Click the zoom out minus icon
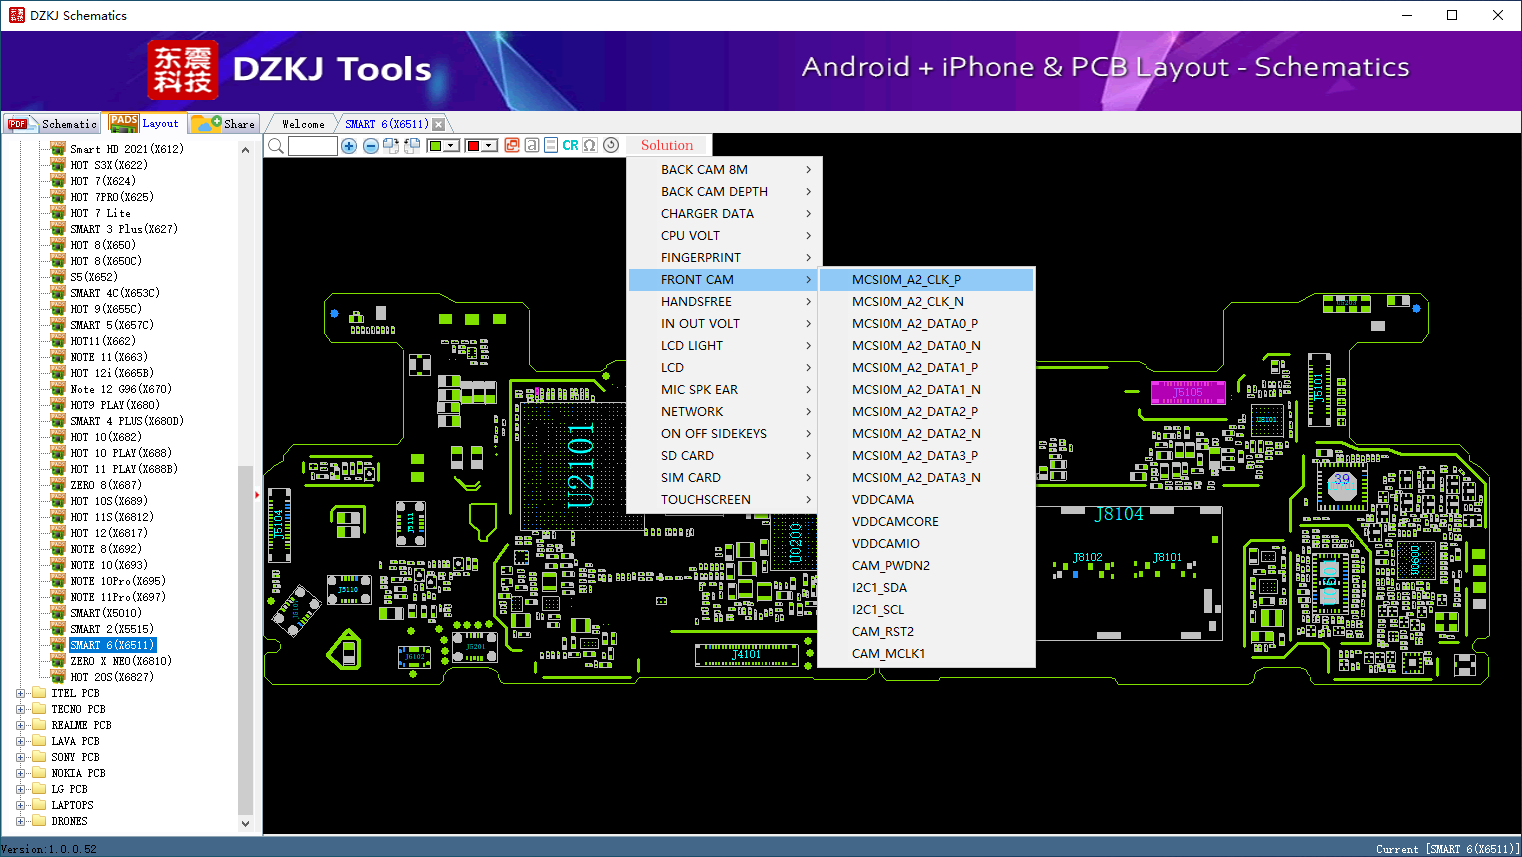The image size is (1522, 857). pyautogui.click(x=371, y=146)
